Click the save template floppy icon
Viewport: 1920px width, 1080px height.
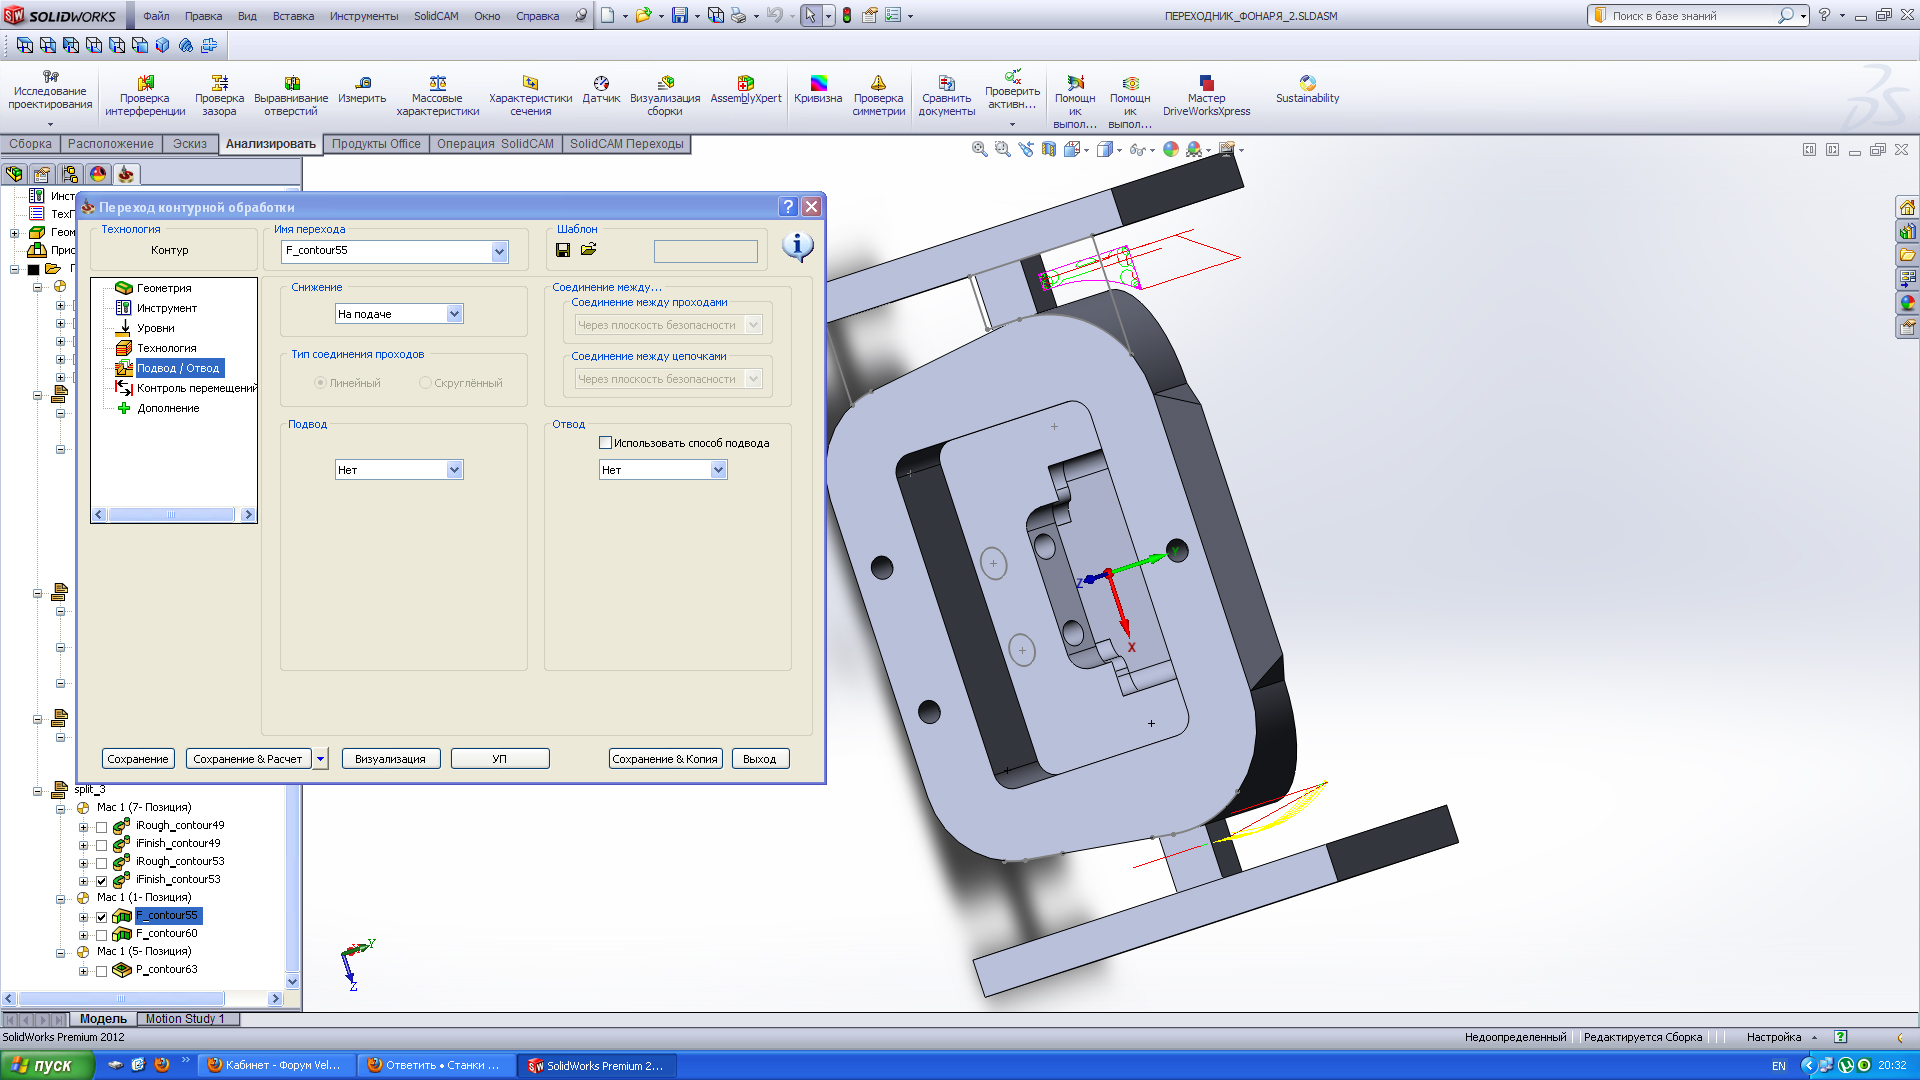coord(563,250)
